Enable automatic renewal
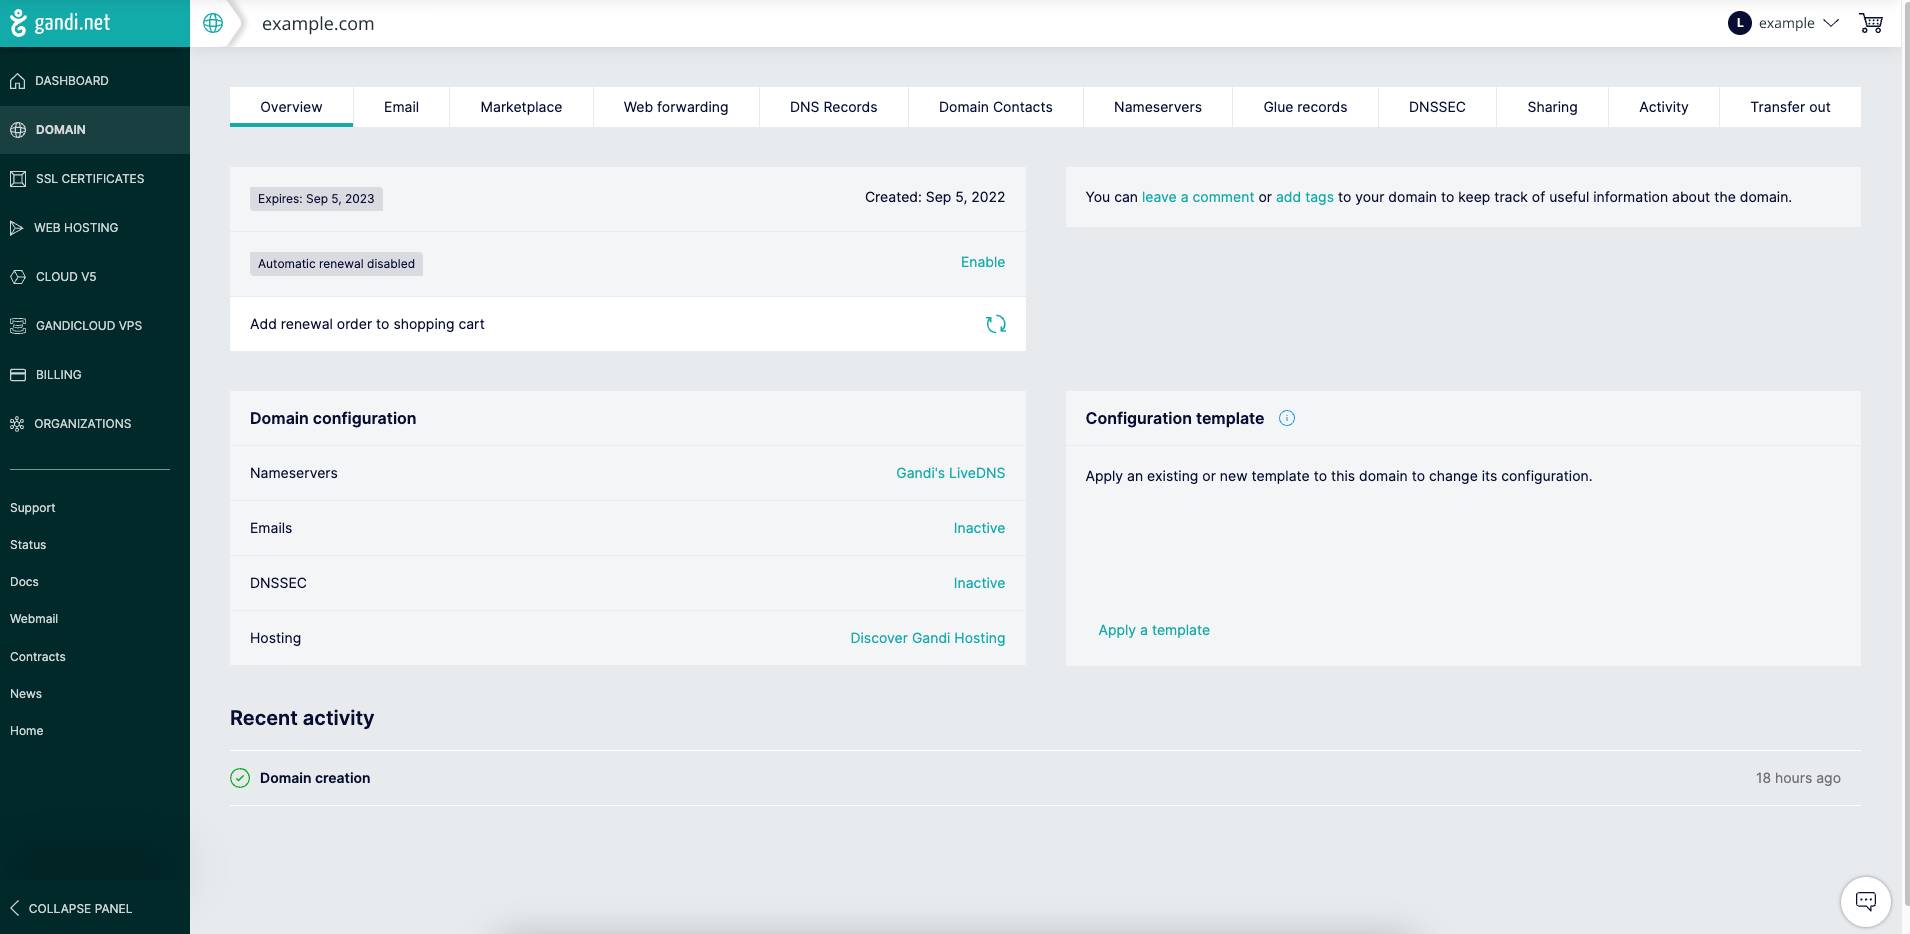 click(983, 262)
